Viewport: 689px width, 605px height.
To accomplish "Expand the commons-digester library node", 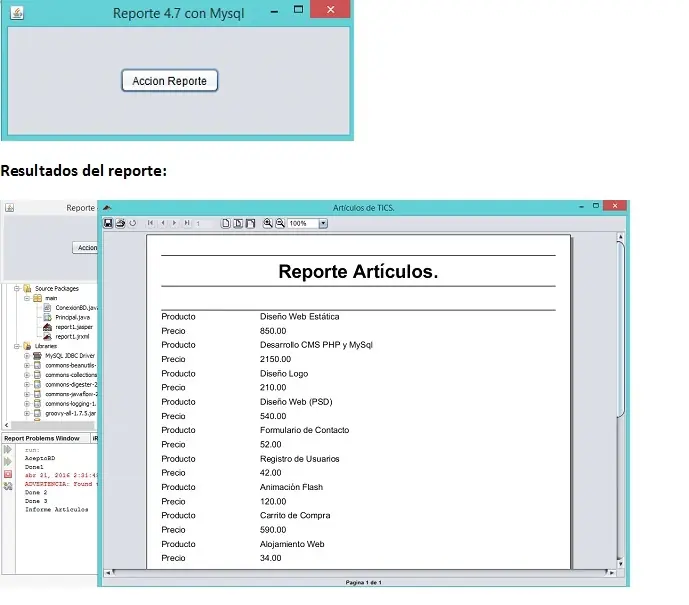I will tap(27, 385).
